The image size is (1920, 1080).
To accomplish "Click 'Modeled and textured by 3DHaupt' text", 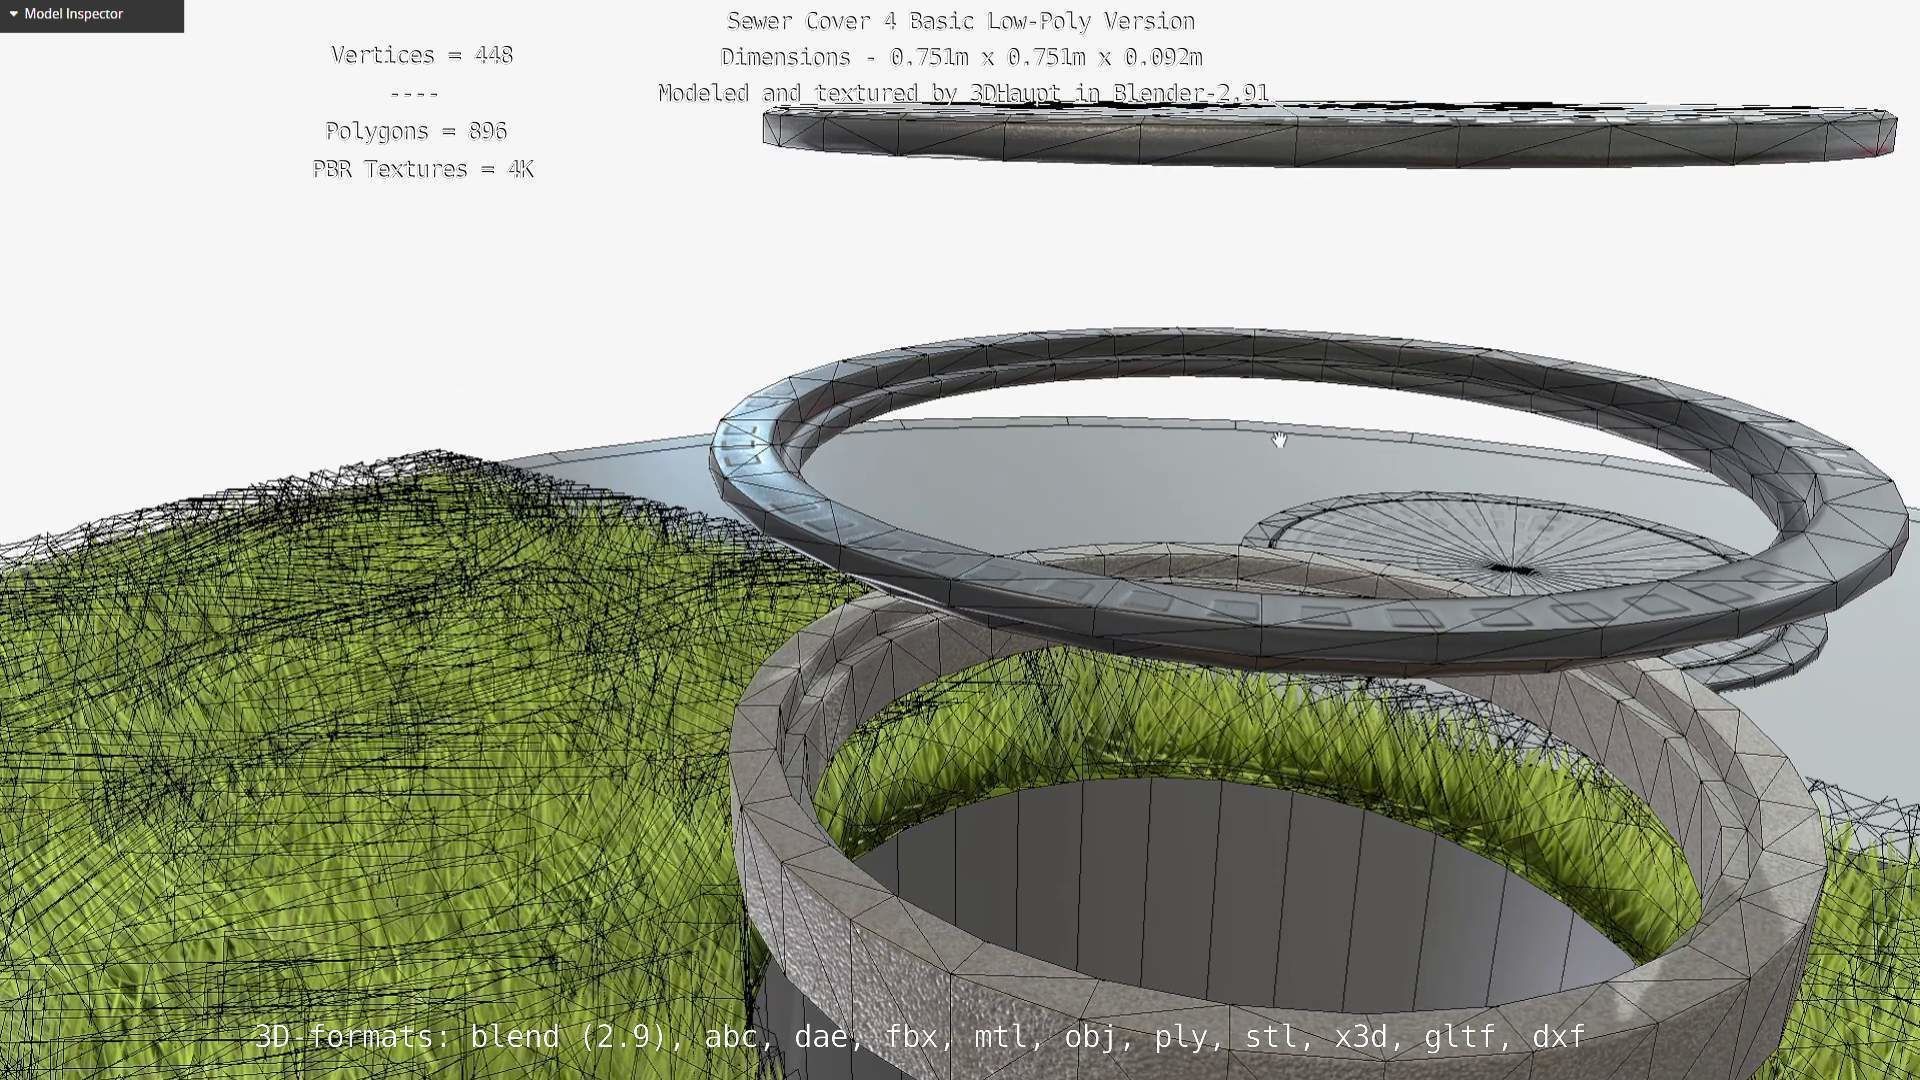I will [962, 93].
